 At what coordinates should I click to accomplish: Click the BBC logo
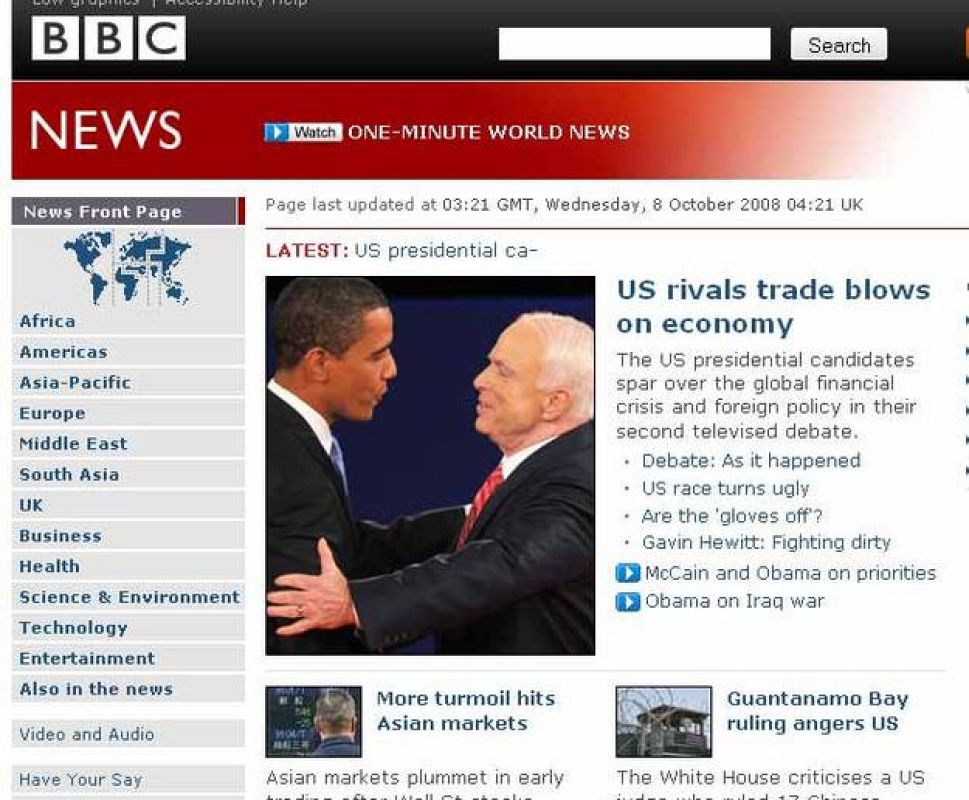point(108,39)
